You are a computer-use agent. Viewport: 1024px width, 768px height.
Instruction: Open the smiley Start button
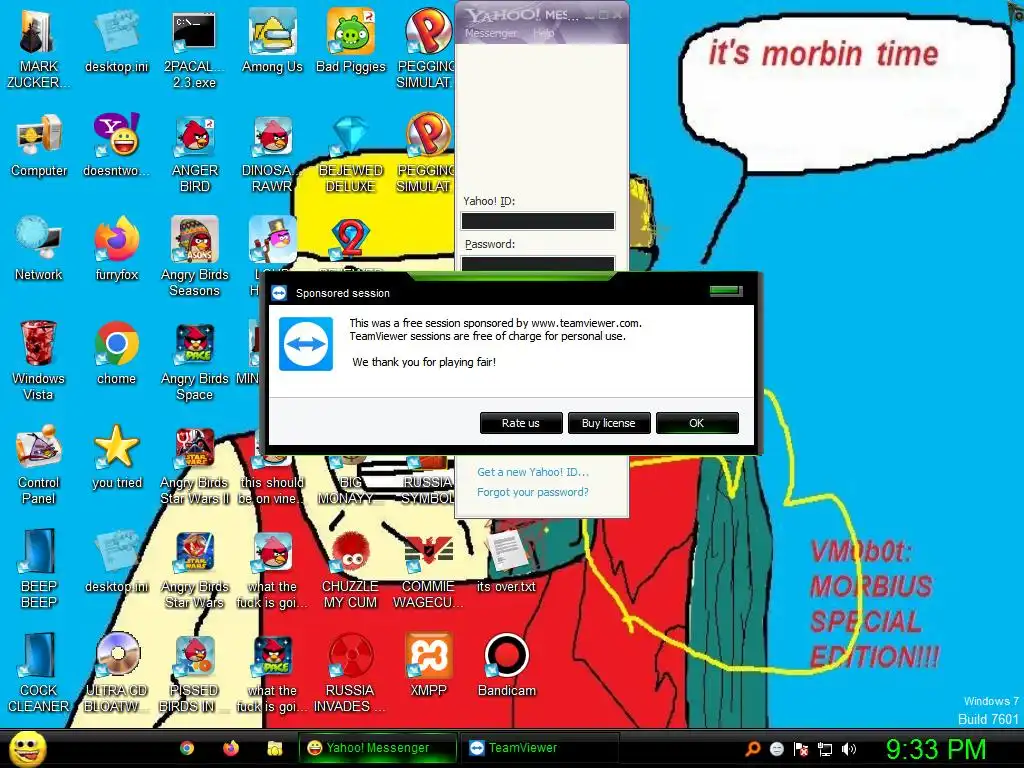point(27,748)
